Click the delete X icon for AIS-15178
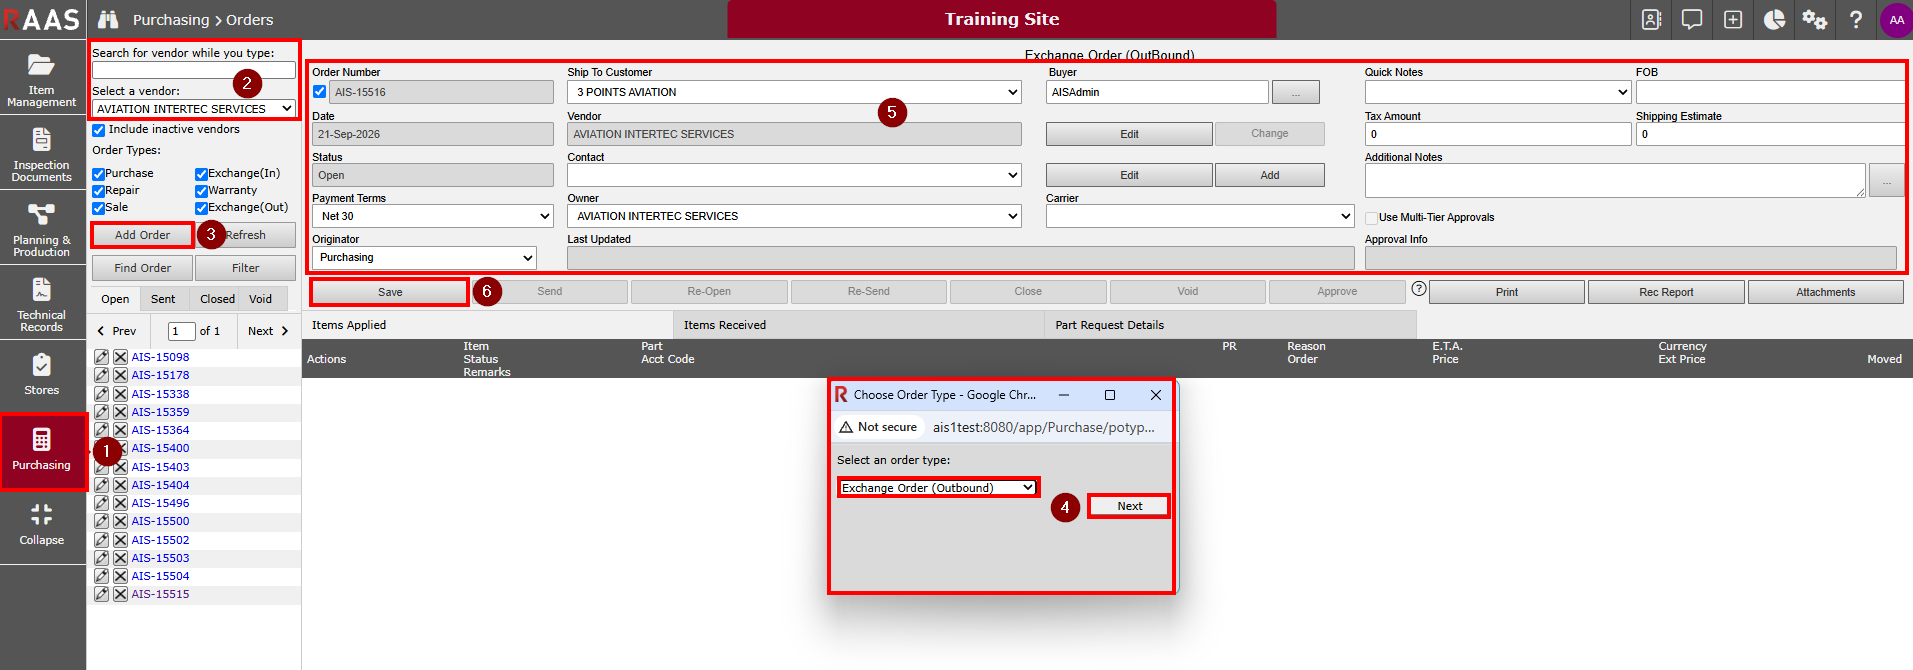This screenshot has width=1913, height=670. (x=120, y=375)
